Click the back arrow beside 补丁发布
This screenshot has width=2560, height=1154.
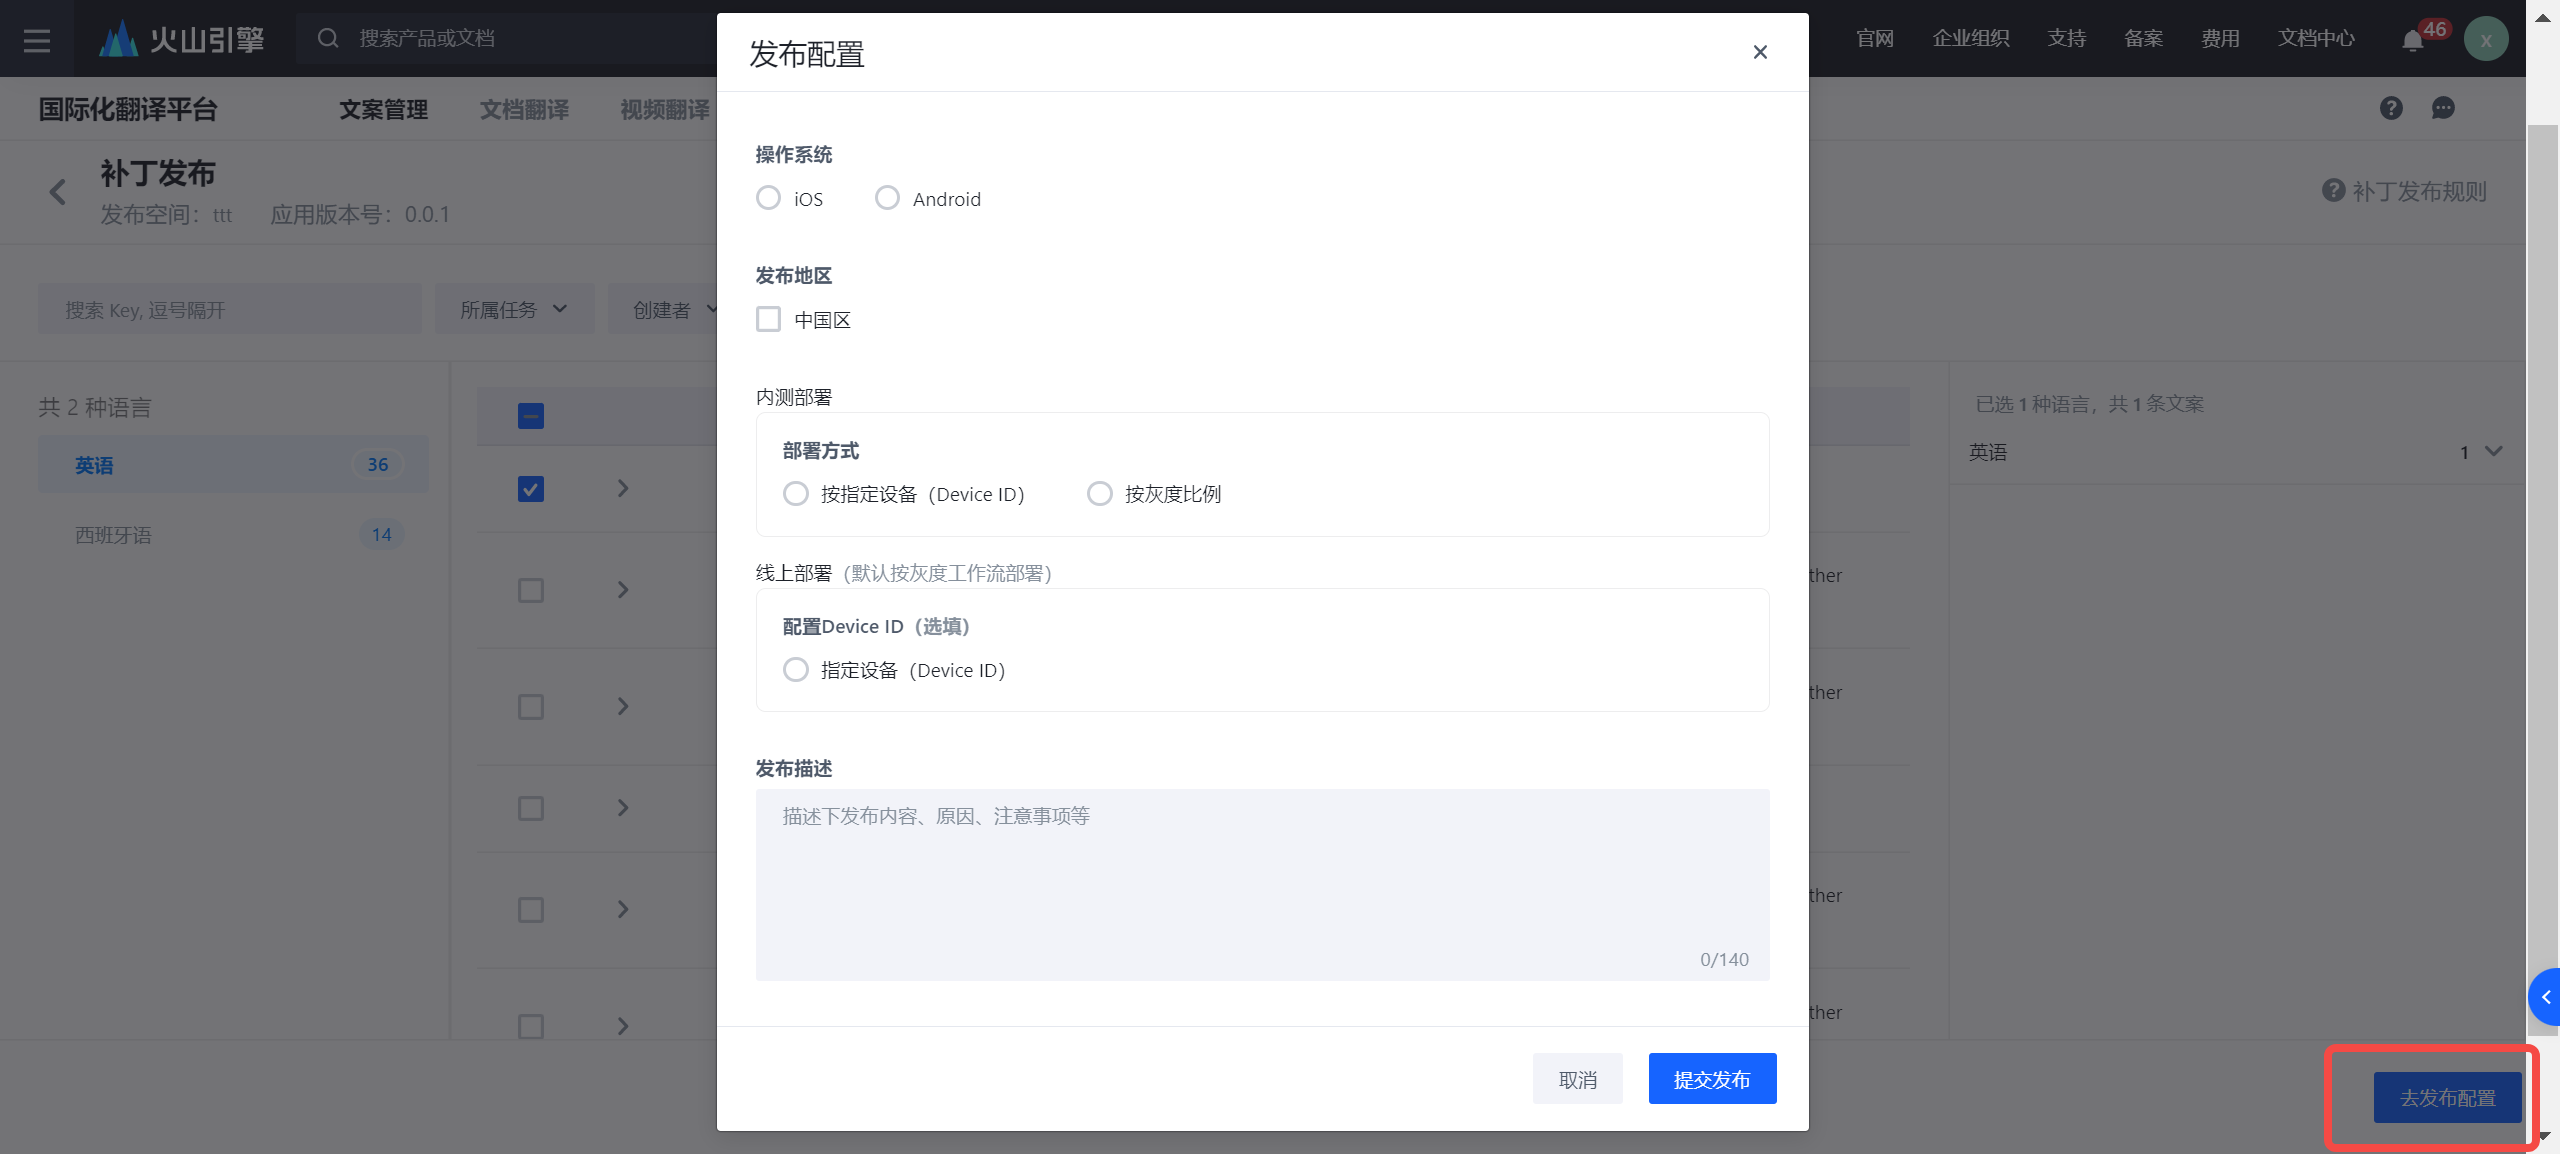click(58, 192)
